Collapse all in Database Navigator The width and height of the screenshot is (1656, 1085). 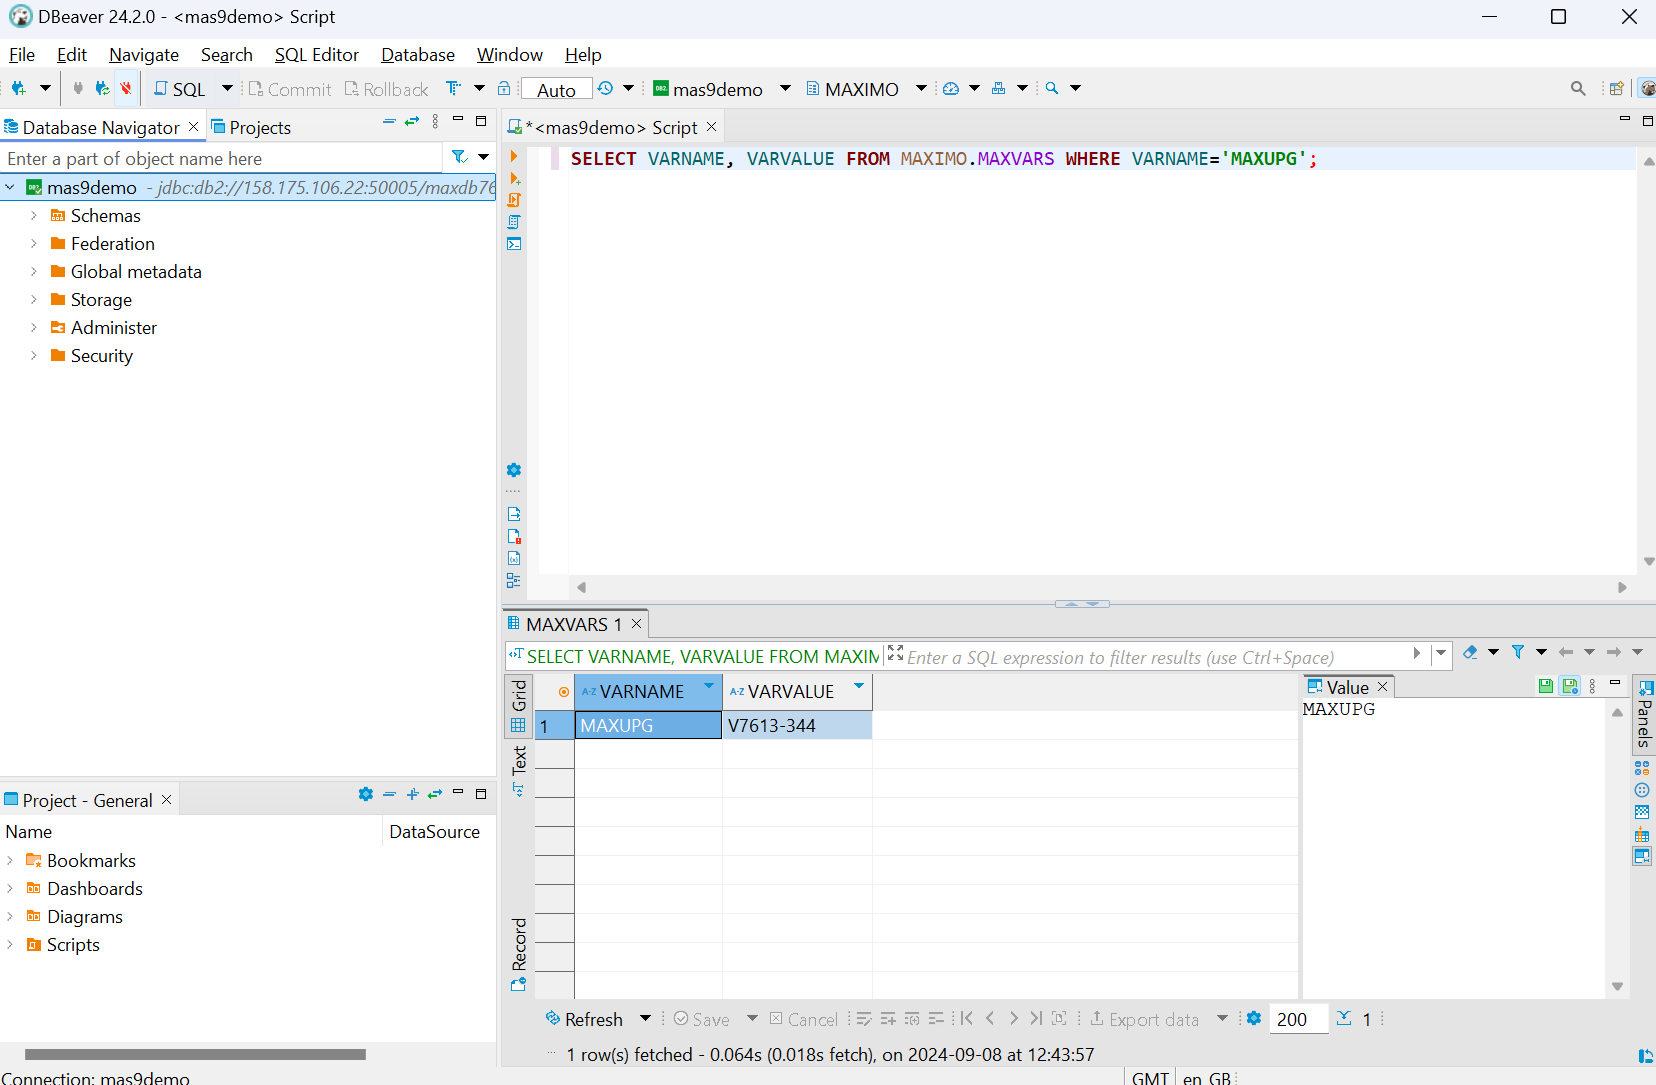389,121
